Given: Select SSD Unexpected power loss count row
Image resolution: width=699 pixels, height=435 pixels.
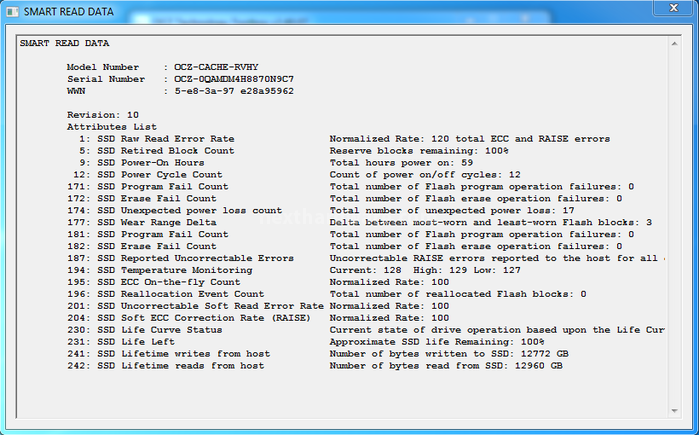Looking at the screenshot, I should coord(321,211).
